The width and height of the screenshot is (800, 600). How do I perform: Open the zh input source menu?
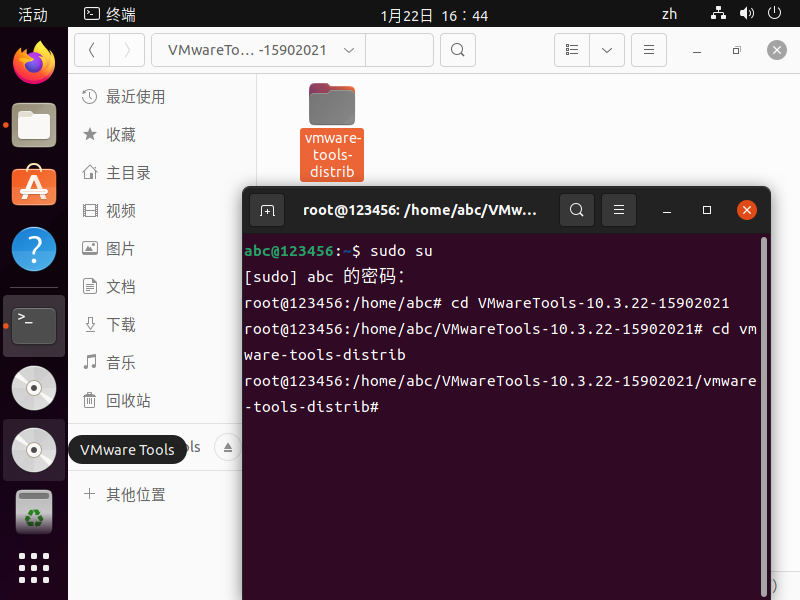669,14
